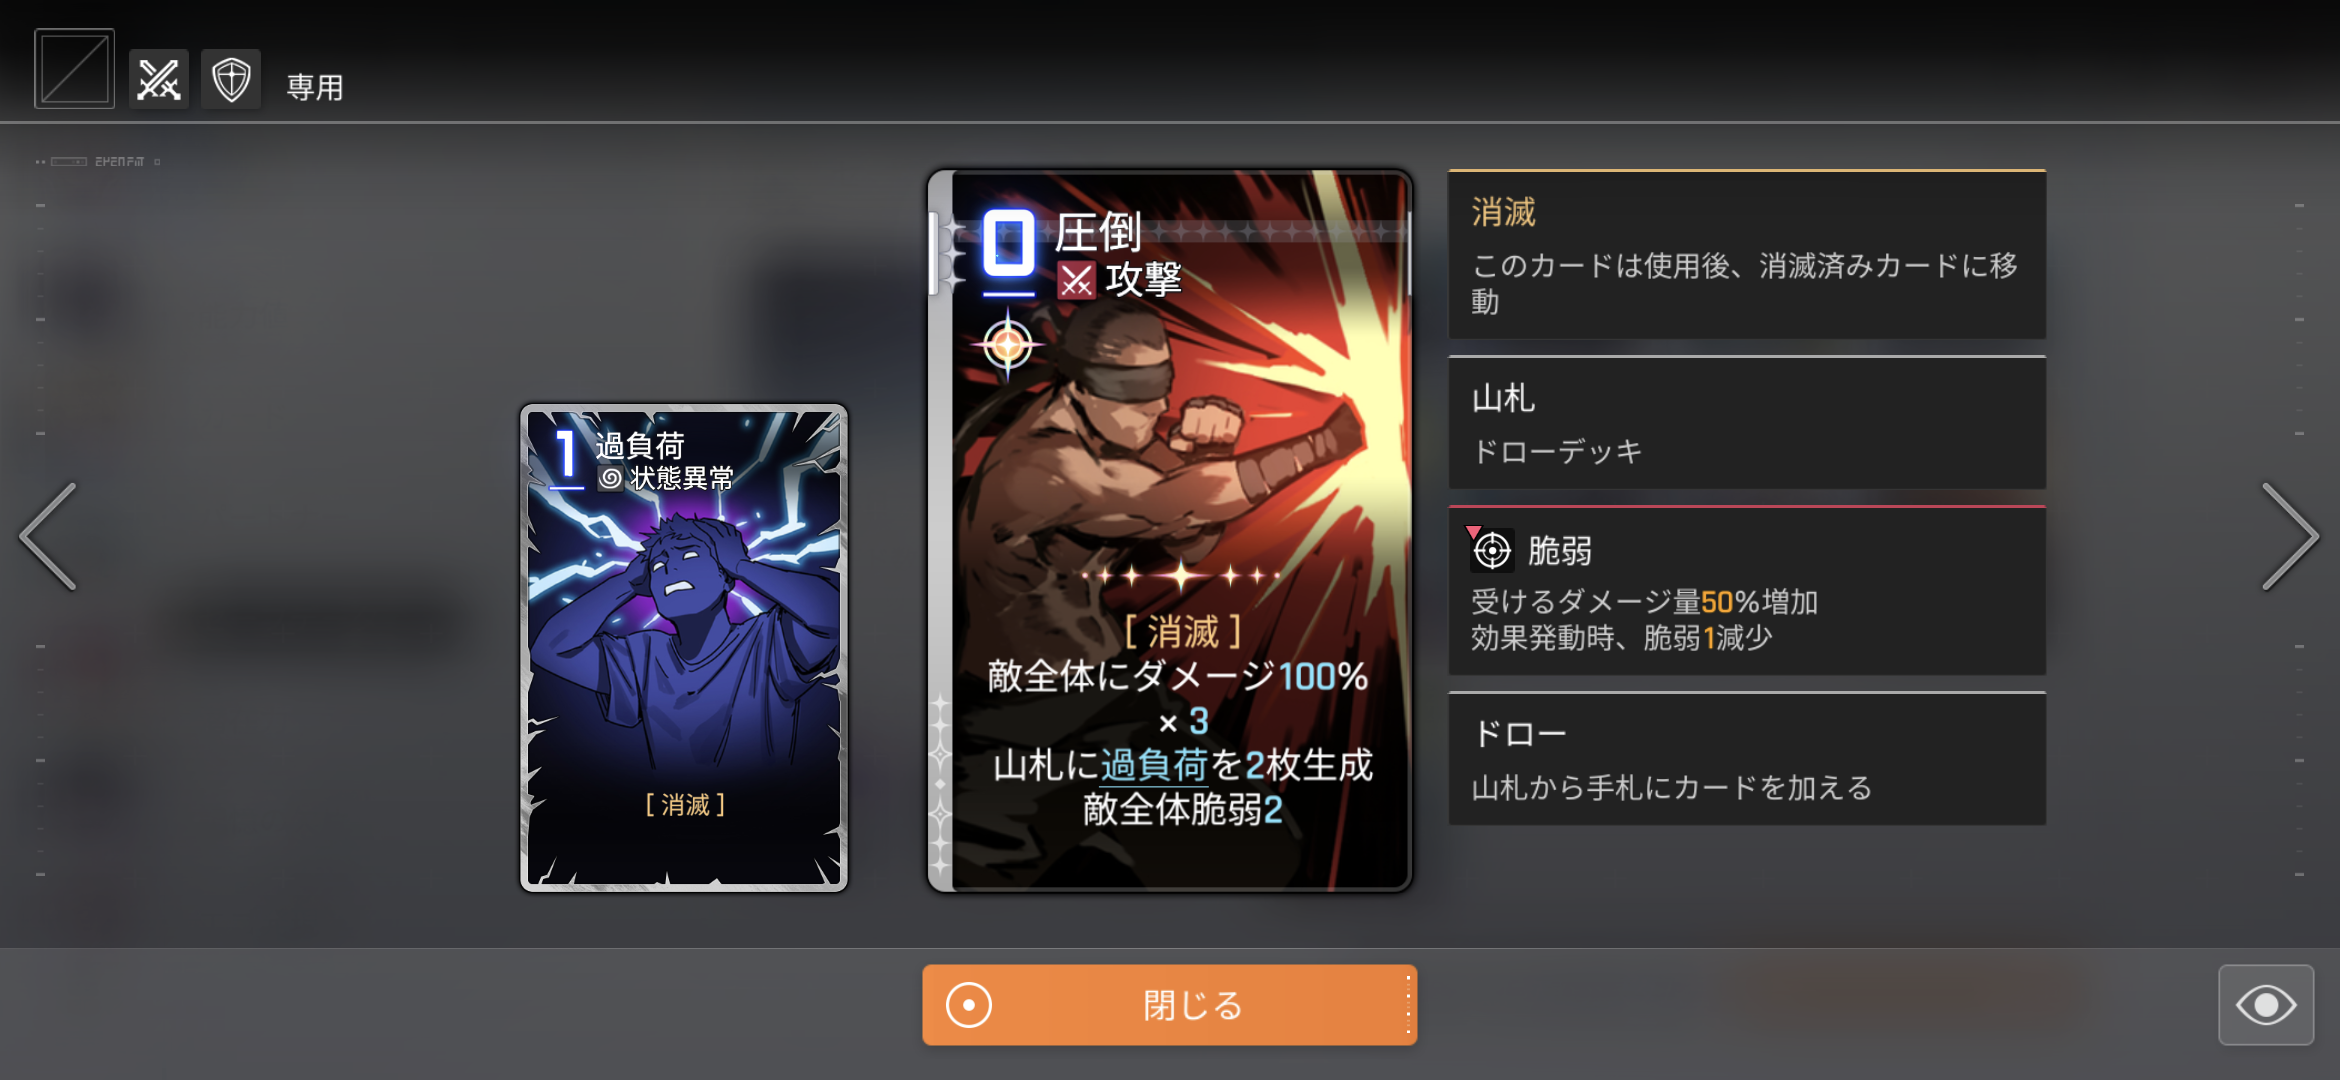The width and height of the screenshot is (2340, 1080).
Task: Toggle the crossed swords attack filter
Action: click(x=159, y=79)
